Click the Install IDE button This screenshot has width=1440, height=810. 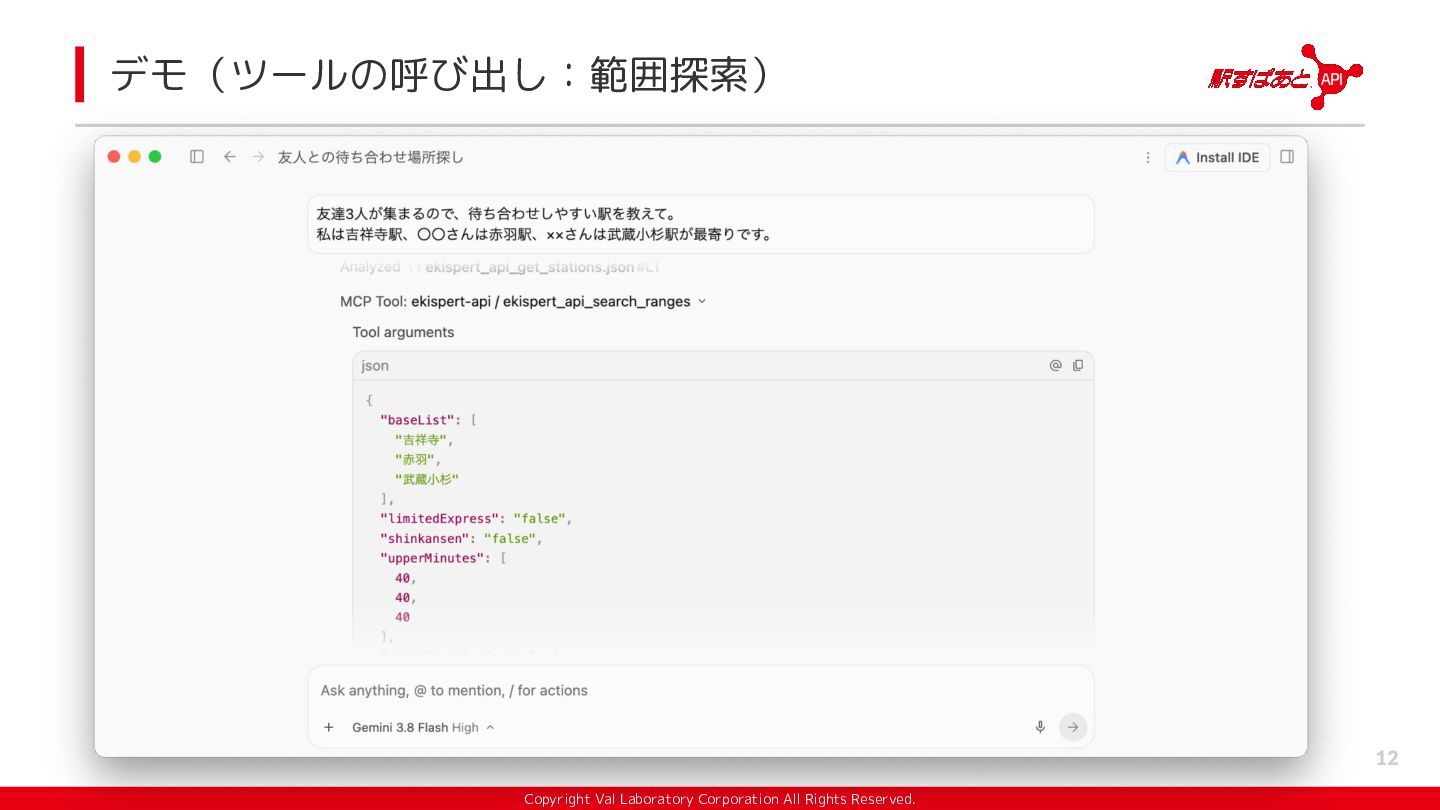[x=1217, y=158]
